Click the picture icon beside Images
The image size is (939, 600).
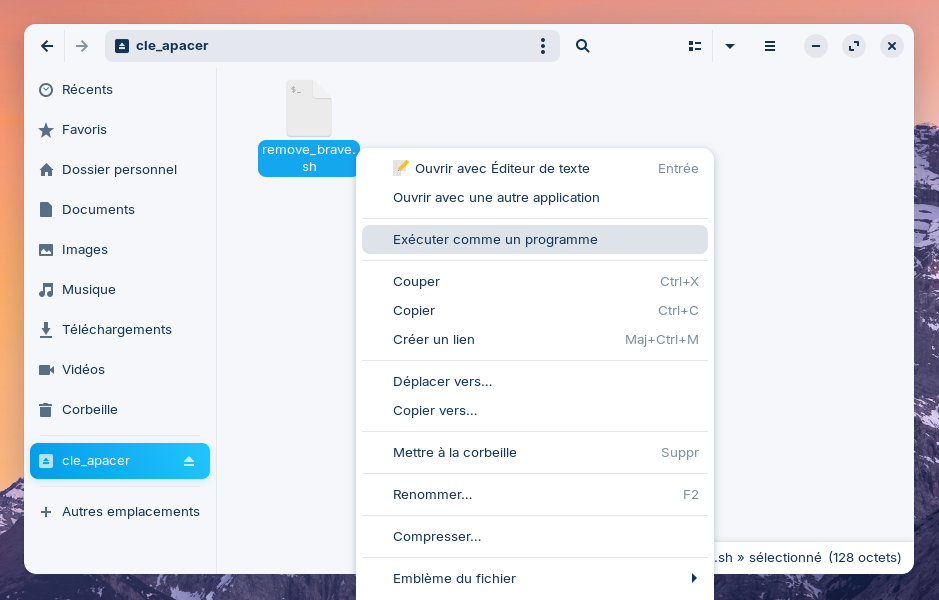click(x=46, y=250)
